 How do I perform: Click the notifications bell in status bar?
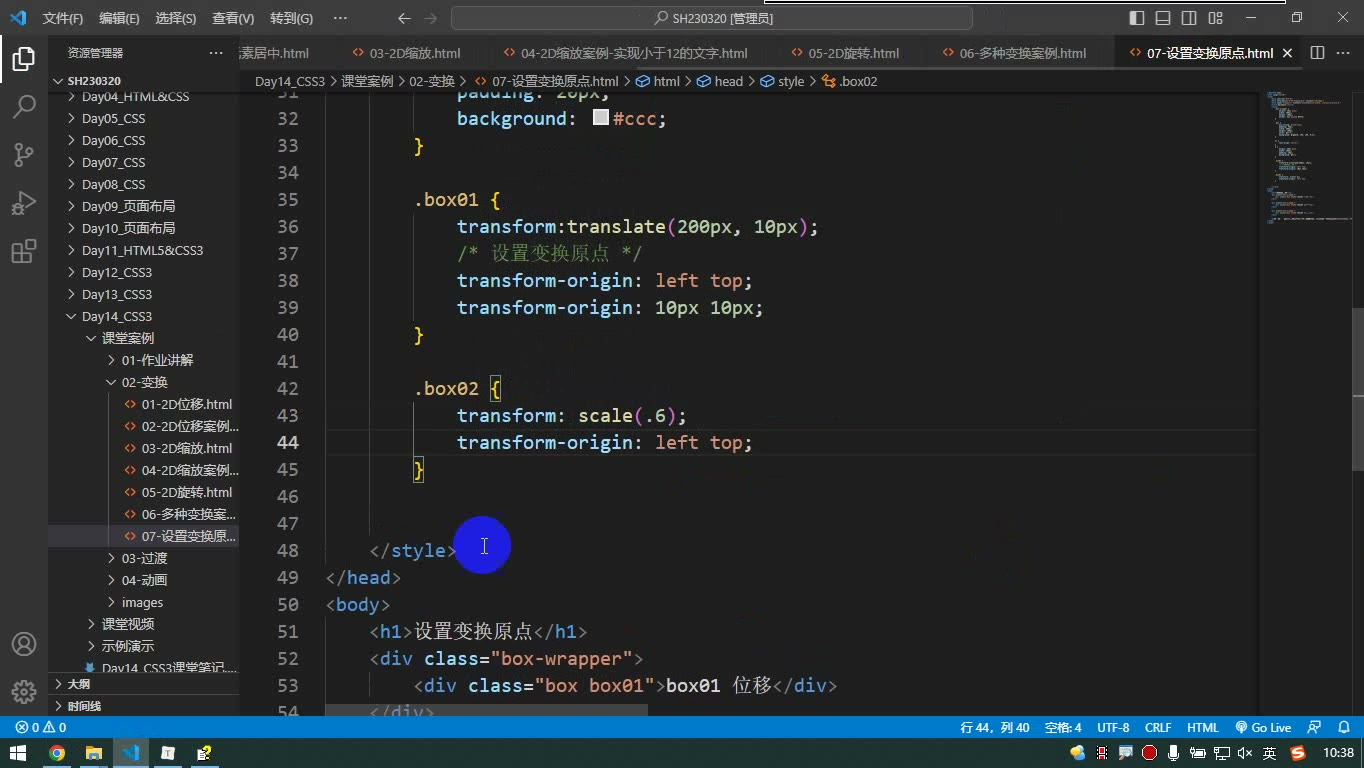point(1342,728)
